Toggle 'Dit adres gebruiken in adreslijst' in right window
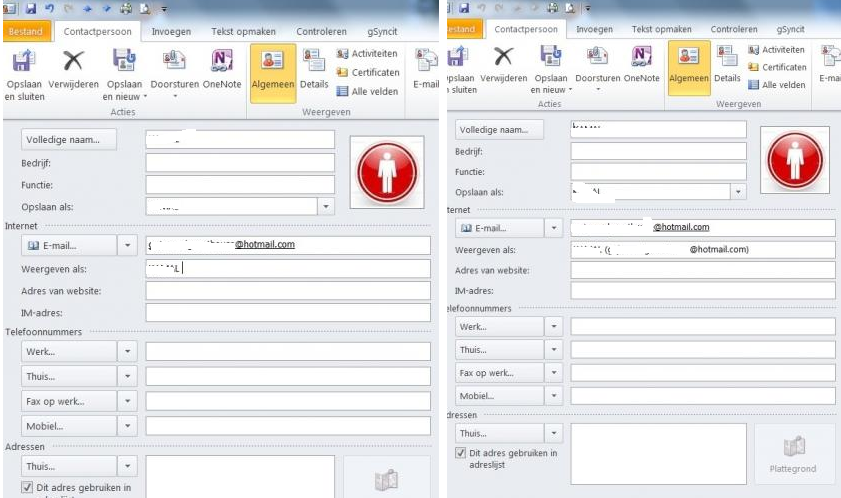 [460, 453]
